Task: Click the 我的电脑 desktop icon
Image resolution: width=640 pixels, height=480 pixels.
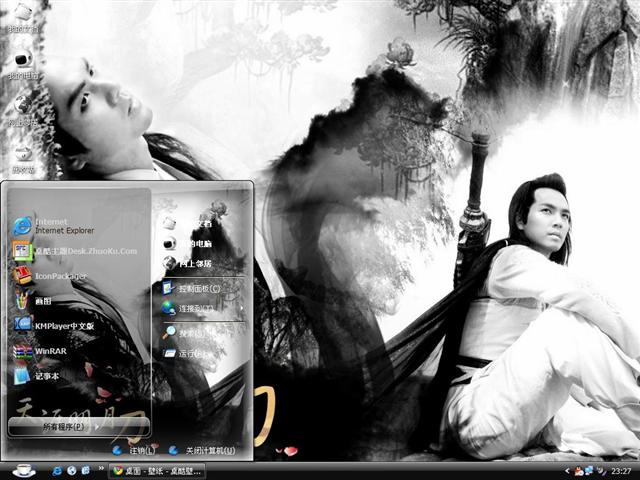Action: (x=22, y=62)
